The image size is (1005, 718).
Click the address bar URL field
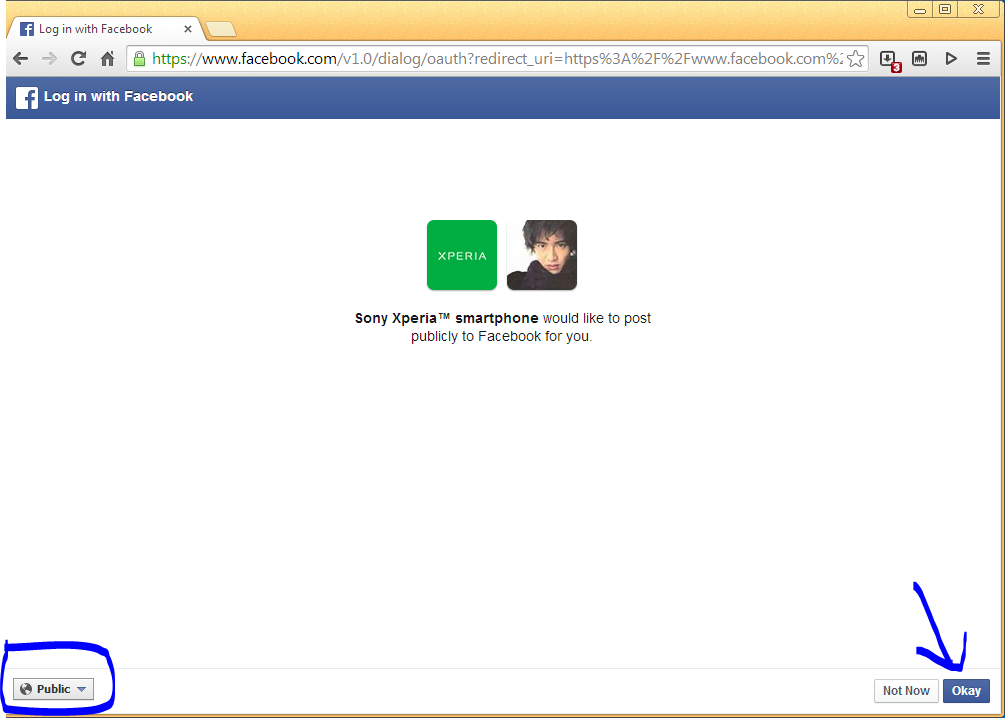(497, 59)
